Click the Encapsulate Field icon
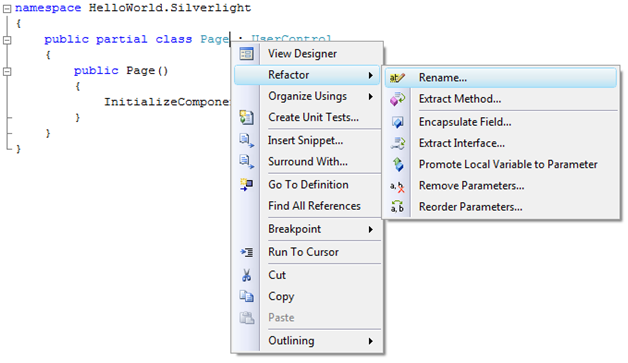 coord(397,122)
